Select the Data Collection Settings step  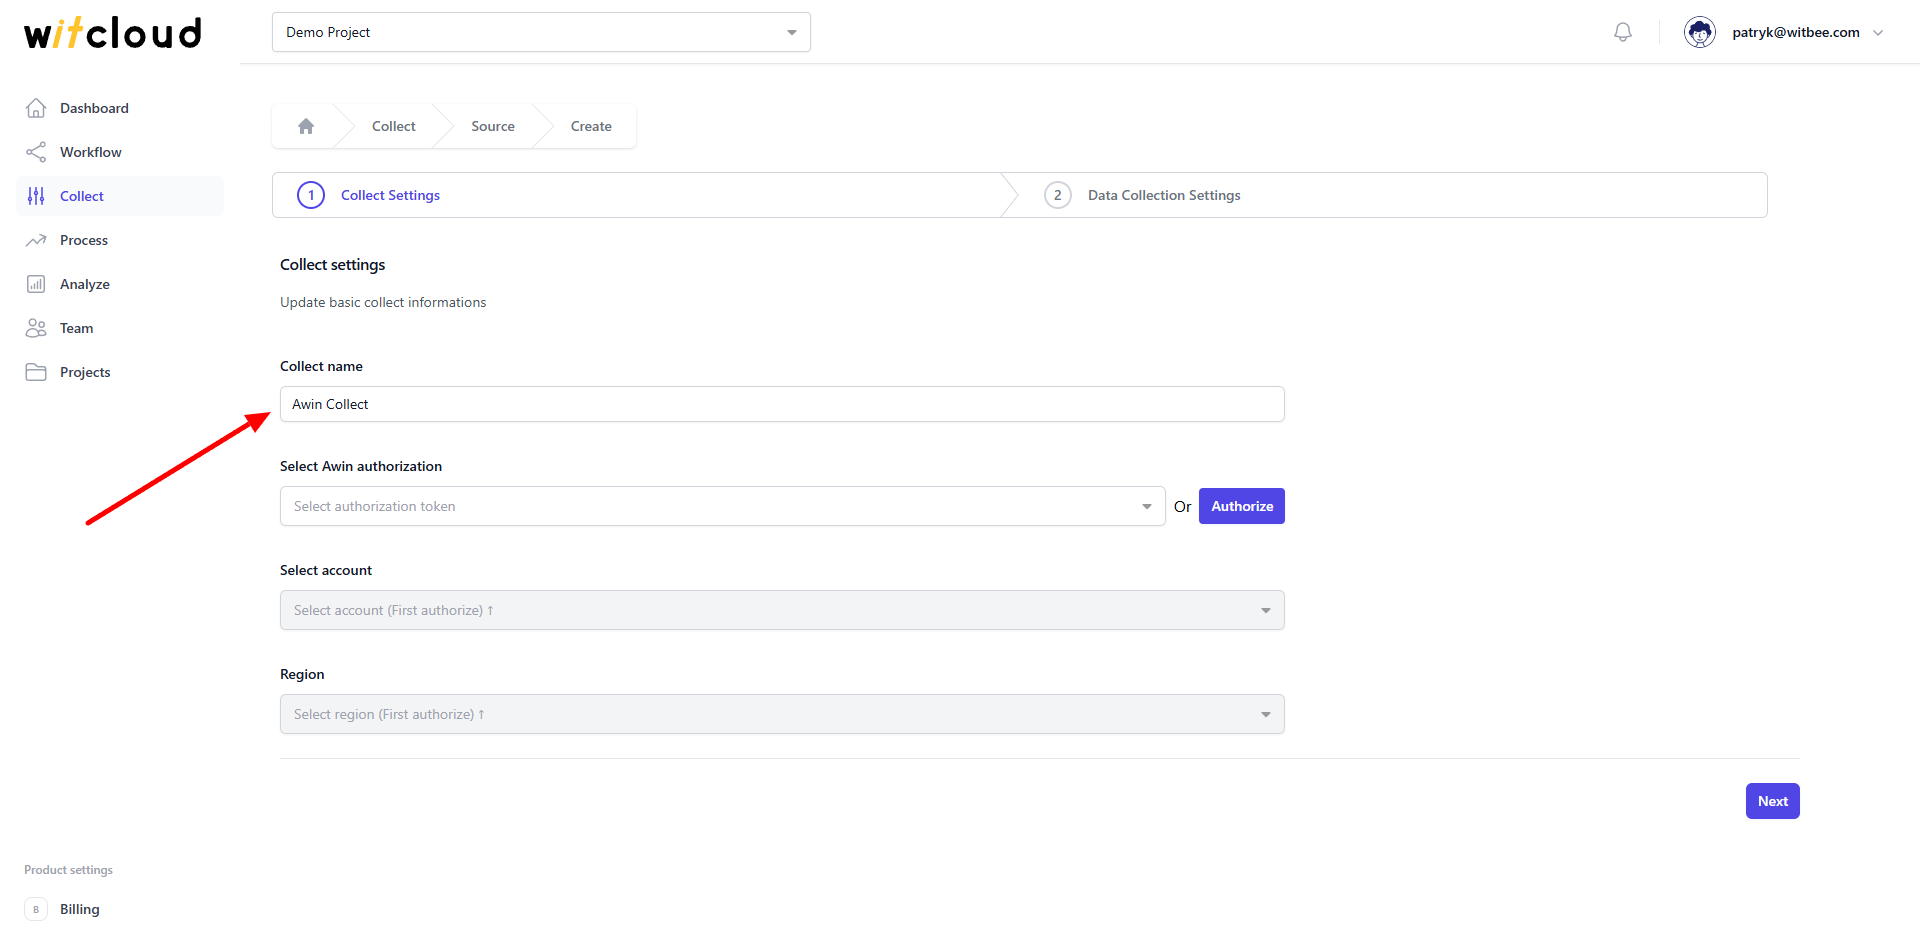[1164, 195]
